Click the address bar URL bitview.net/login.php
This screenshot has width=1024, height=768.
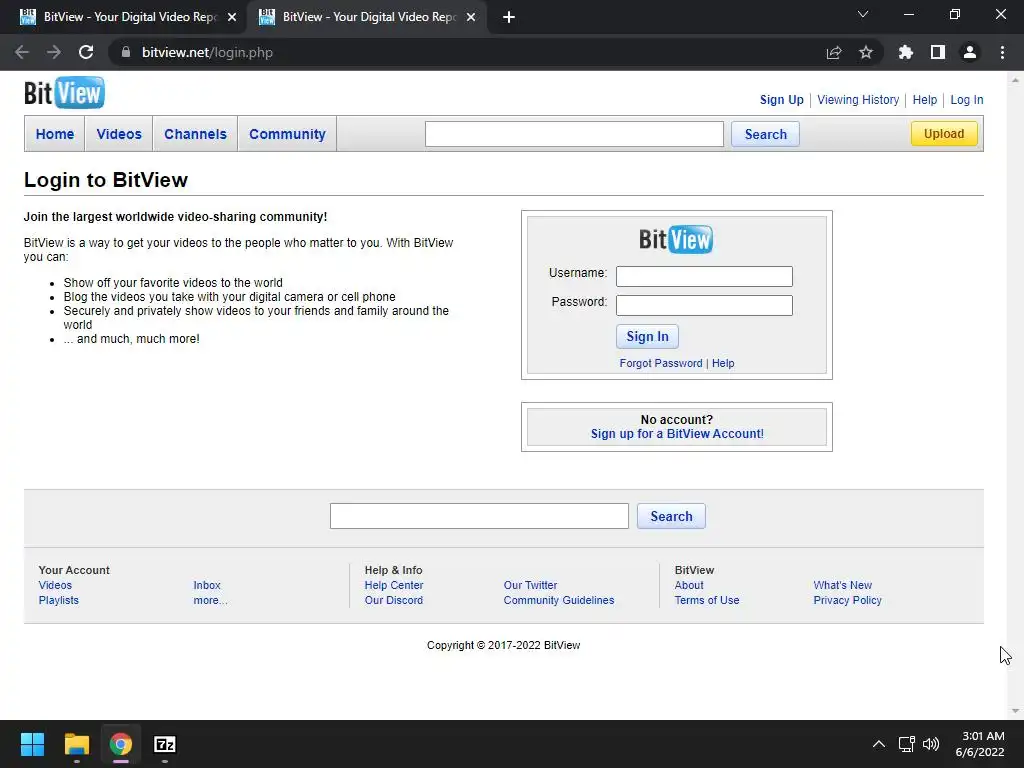point(207,52)
